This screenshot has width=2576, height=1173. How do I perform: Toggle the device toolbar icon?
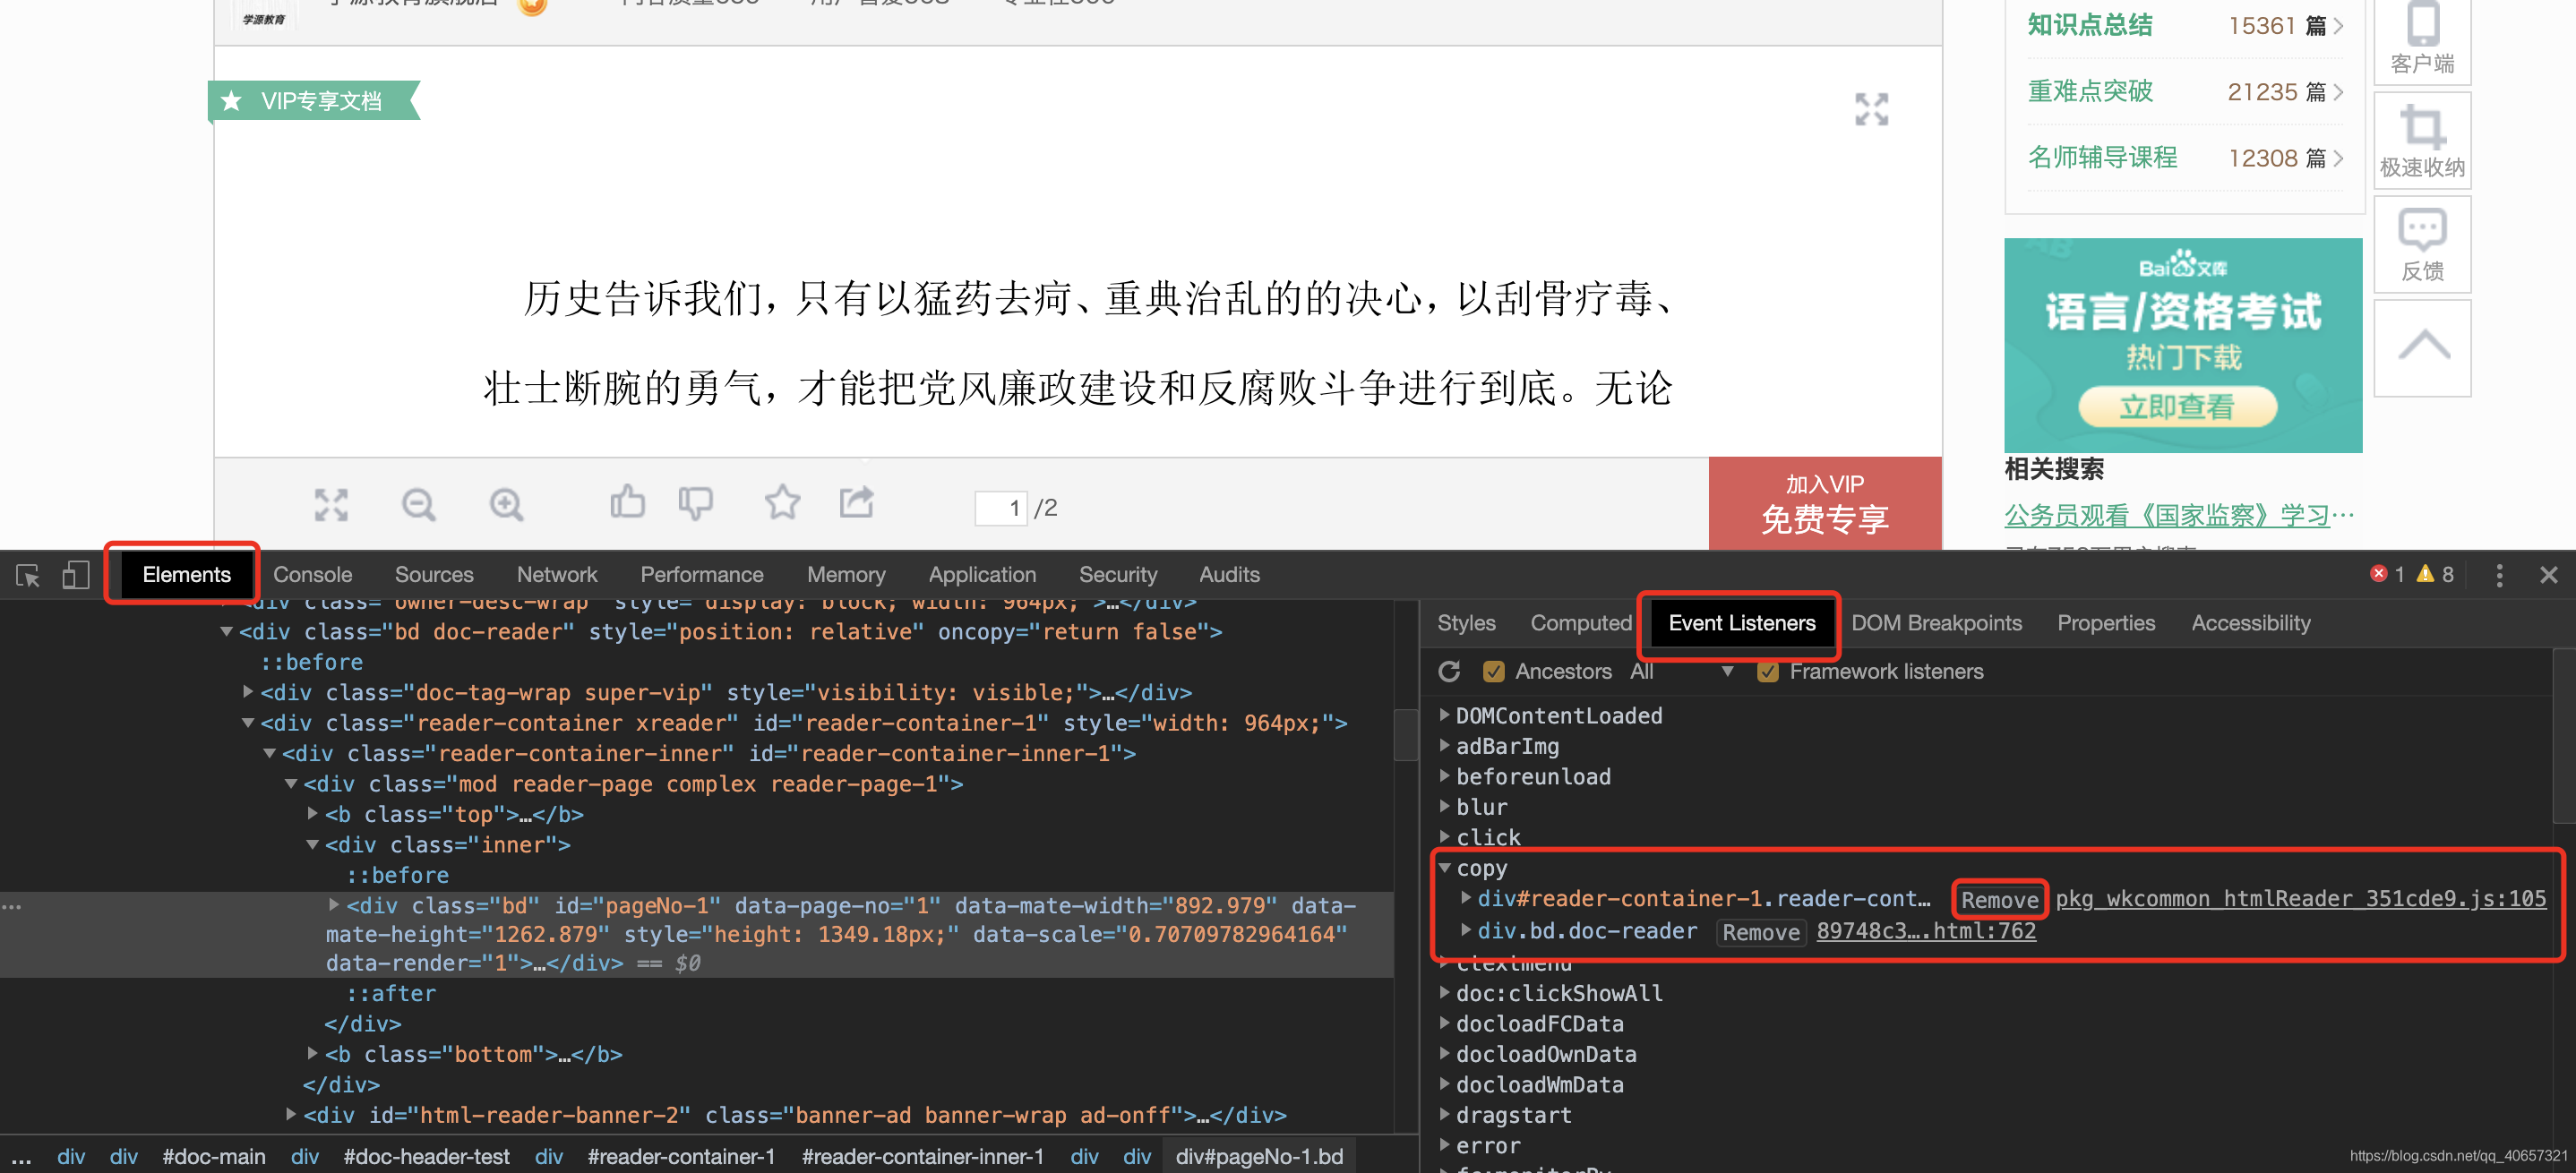tap(75, 575)
